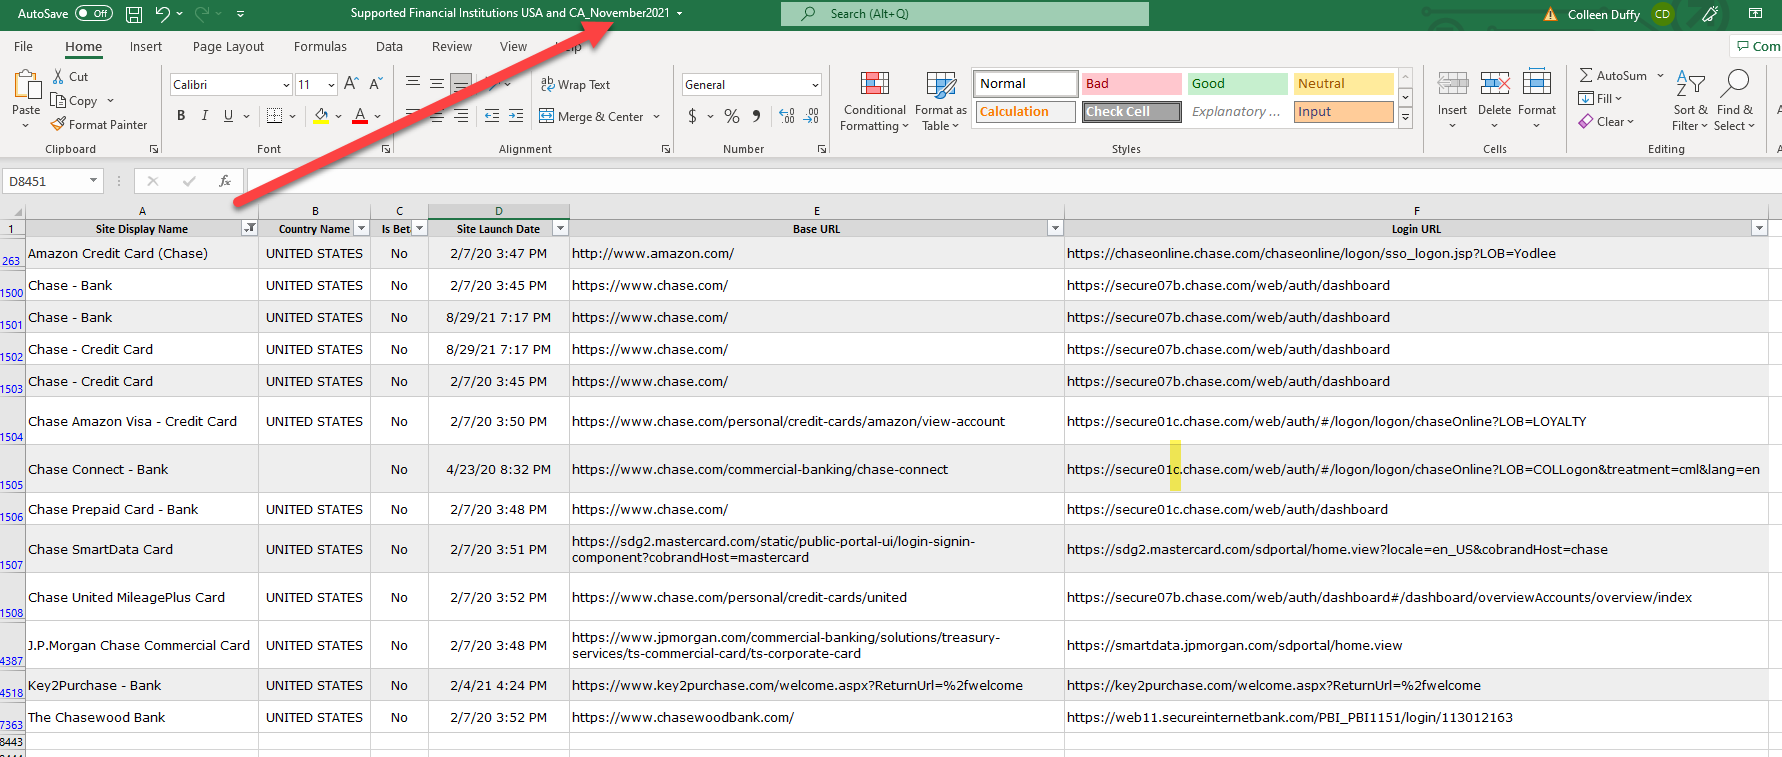Click into the Search box

[x=965, y=14]
